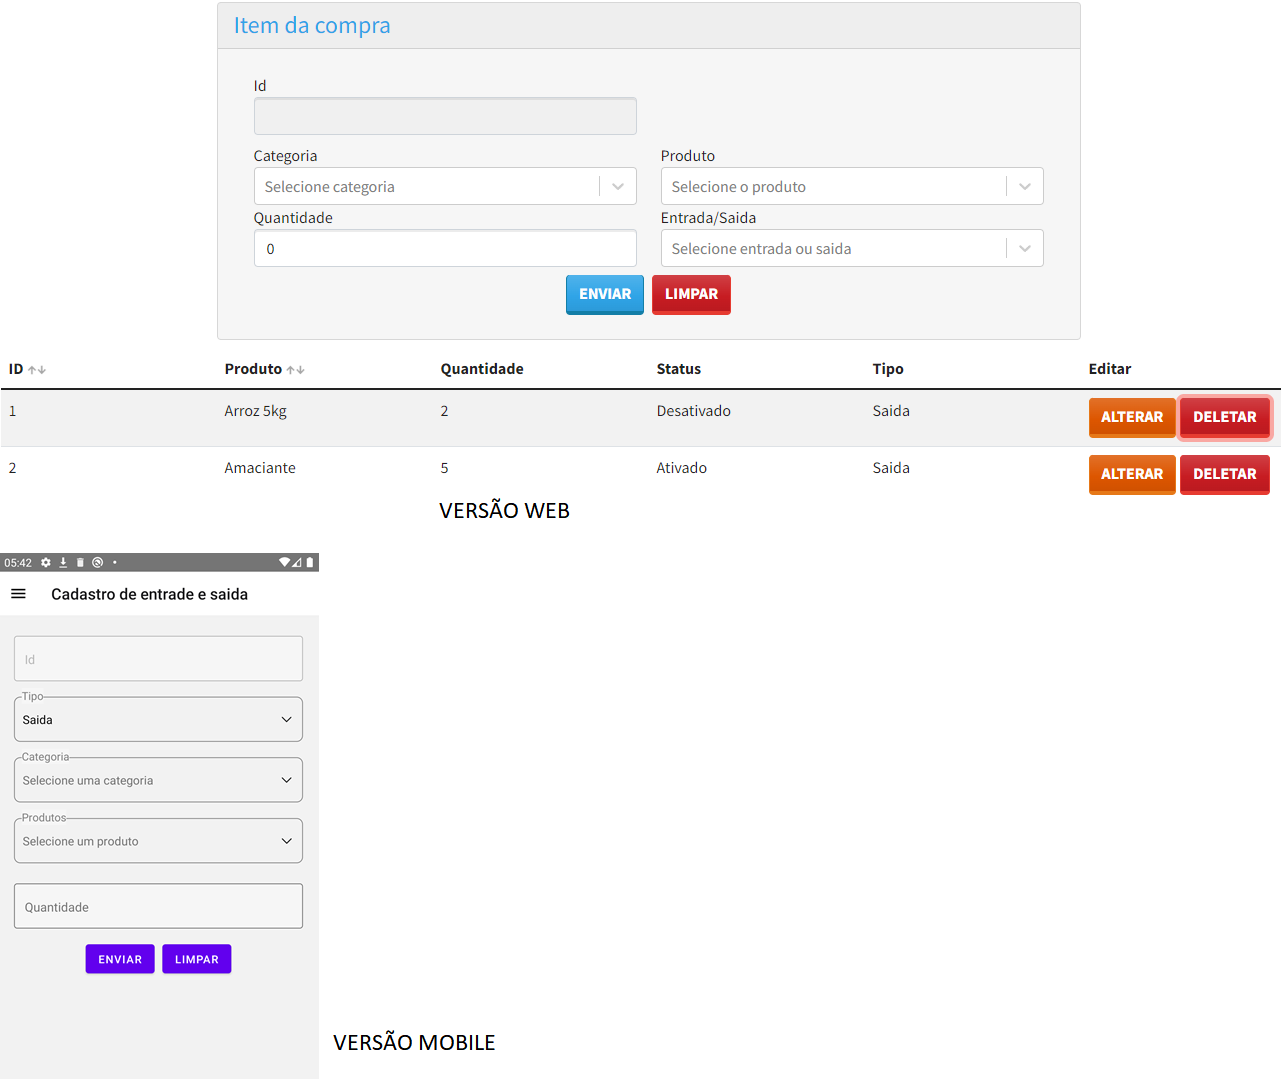
Task: Tap the purple ENVIAR button in mobile
Action: [120, 959]
